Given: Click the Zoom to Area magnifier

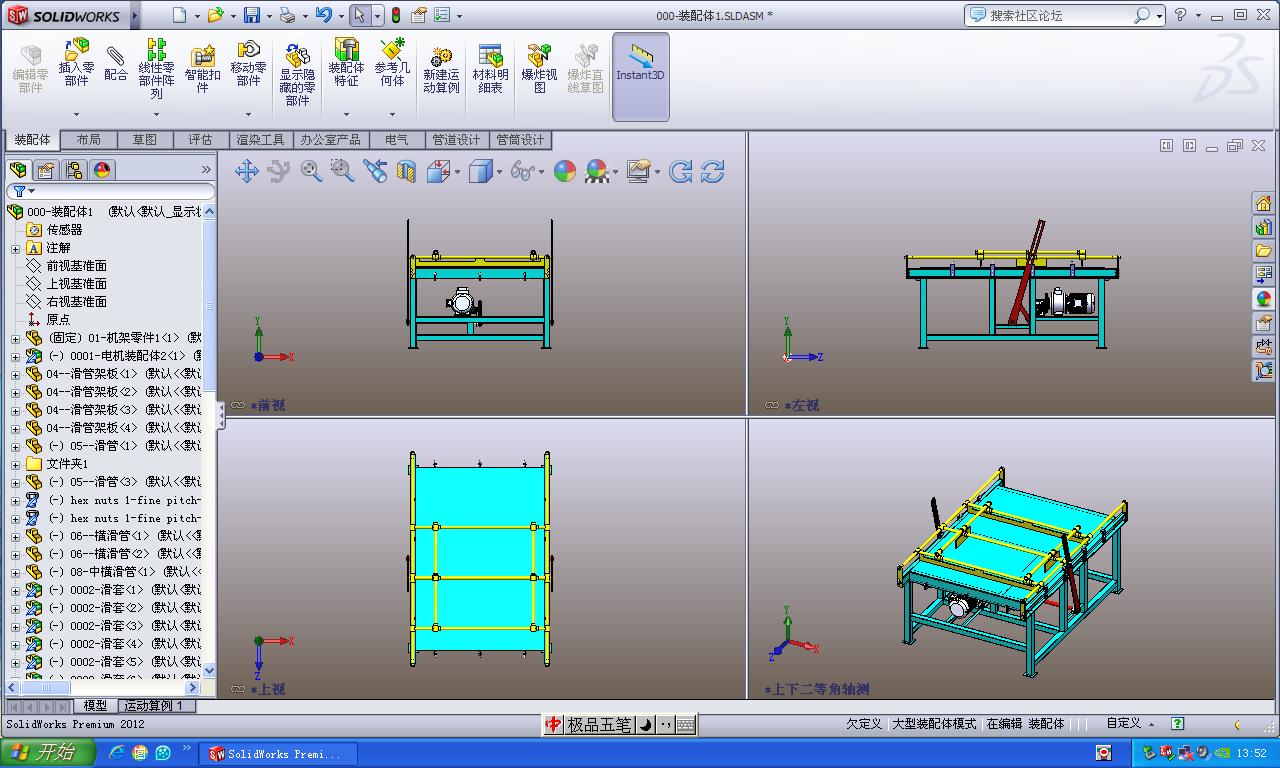Looking at the screenshot, I should (342, 171).
